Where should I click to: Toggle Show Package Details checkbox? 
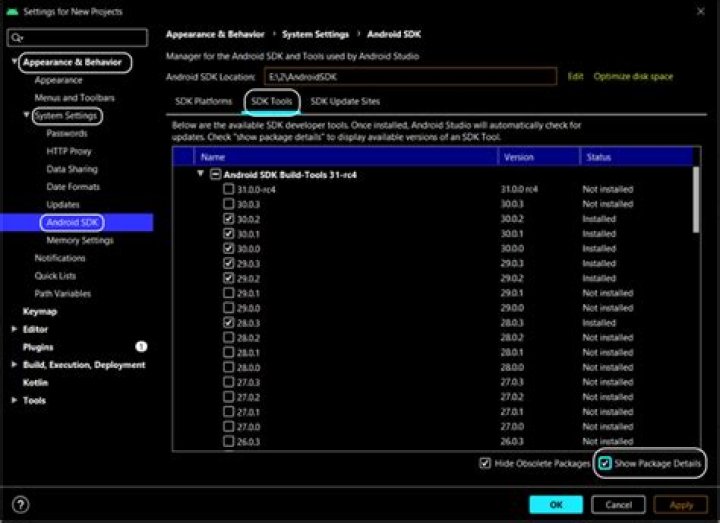pos(605,463)
